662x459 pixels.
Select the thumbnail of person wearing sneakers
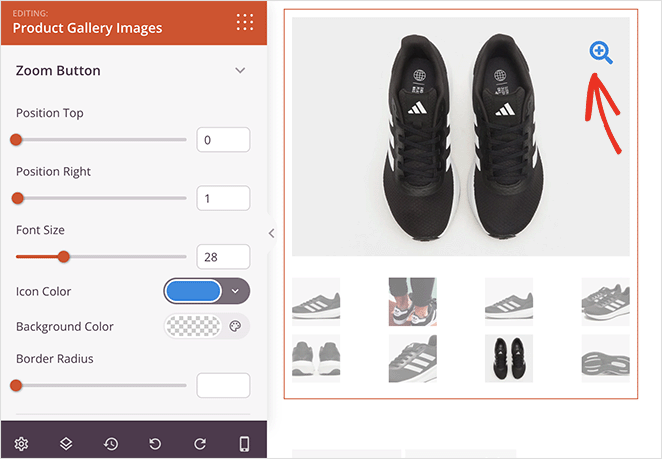(x=412, y=301)
